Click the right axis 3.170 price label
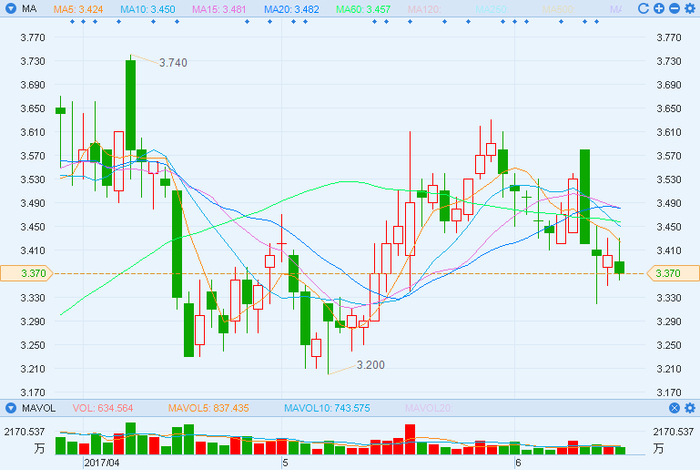 (668, 393)
